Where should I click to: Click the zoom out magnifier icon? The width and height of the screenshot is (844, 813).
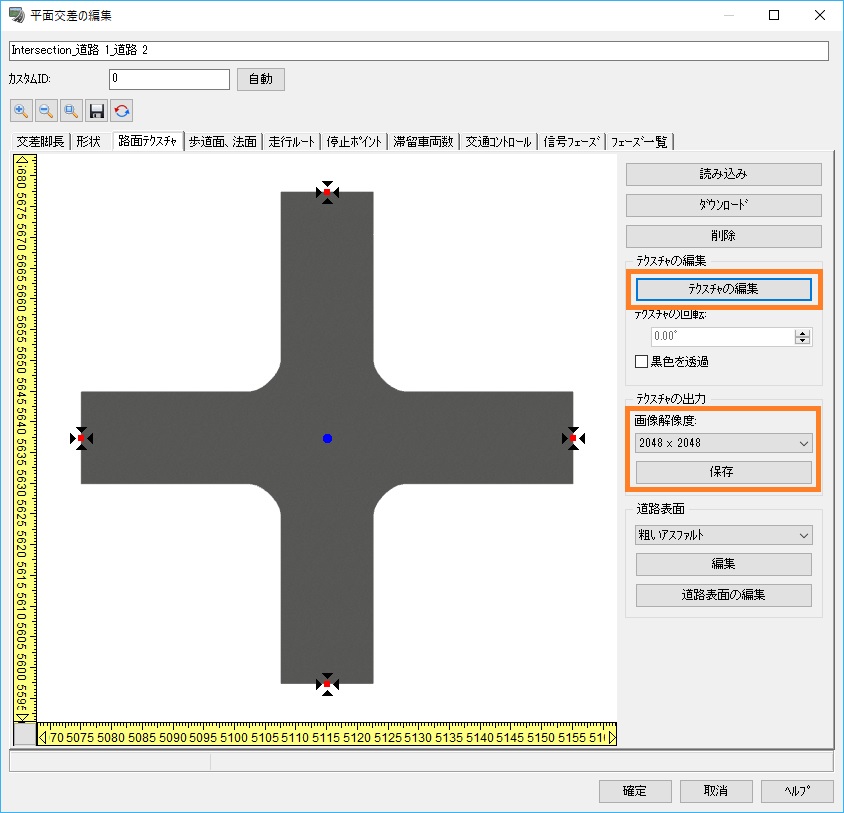[x=46, y=111]
